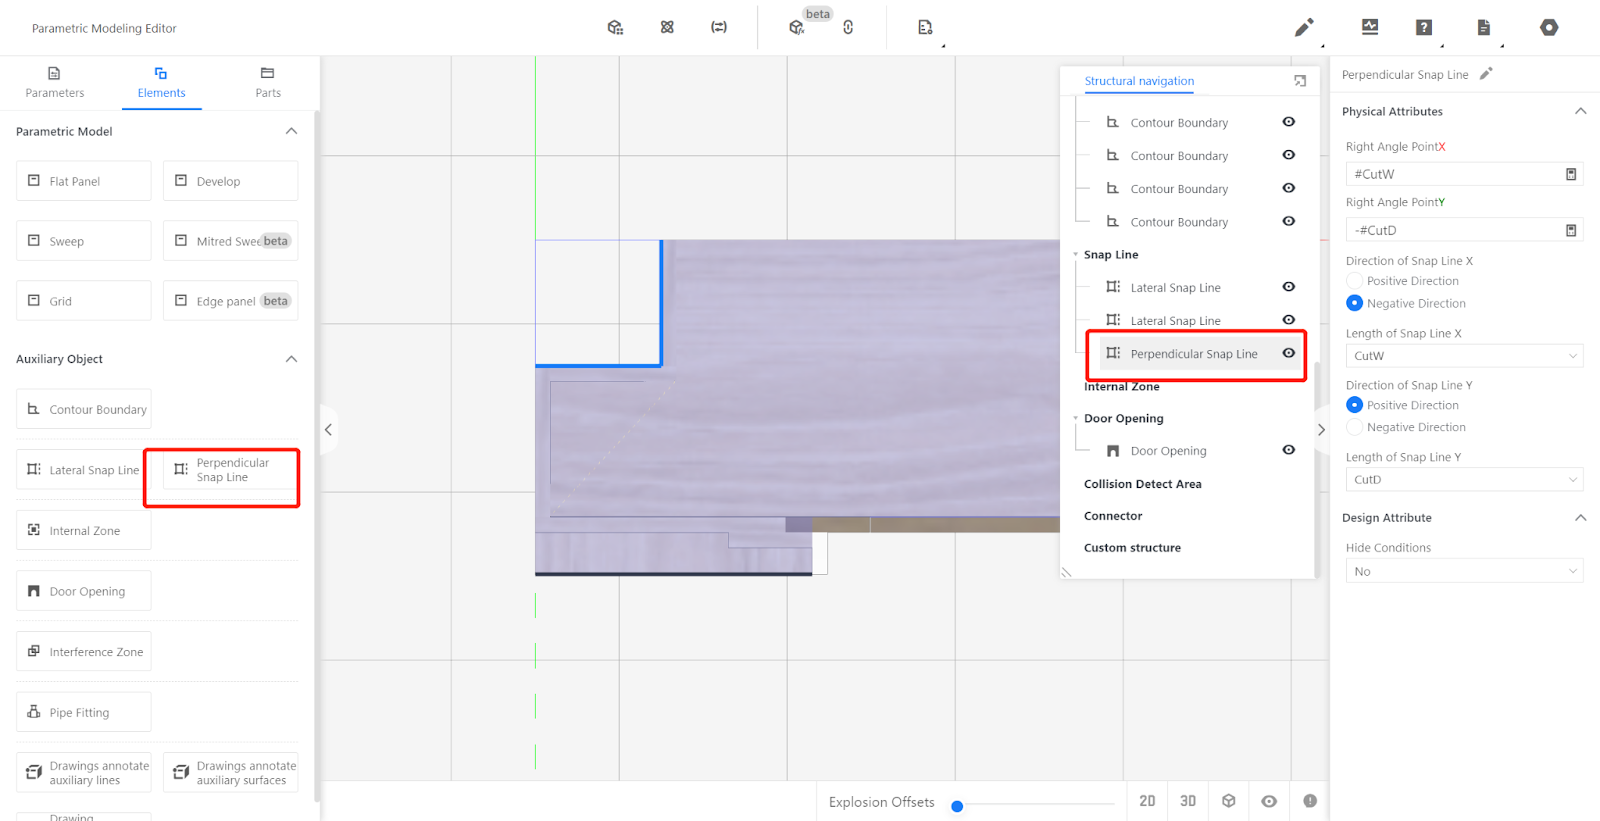Open the Parameters tab
The width and height of the screenshot is (1600, 821).
point(55,83)
